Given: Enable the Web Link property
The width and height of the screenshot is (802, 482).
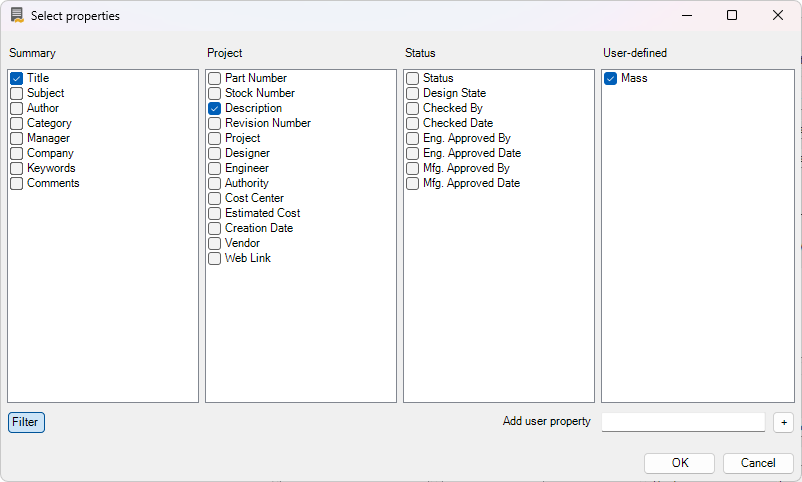Looking at the screenshot, I should click(214, 258).
